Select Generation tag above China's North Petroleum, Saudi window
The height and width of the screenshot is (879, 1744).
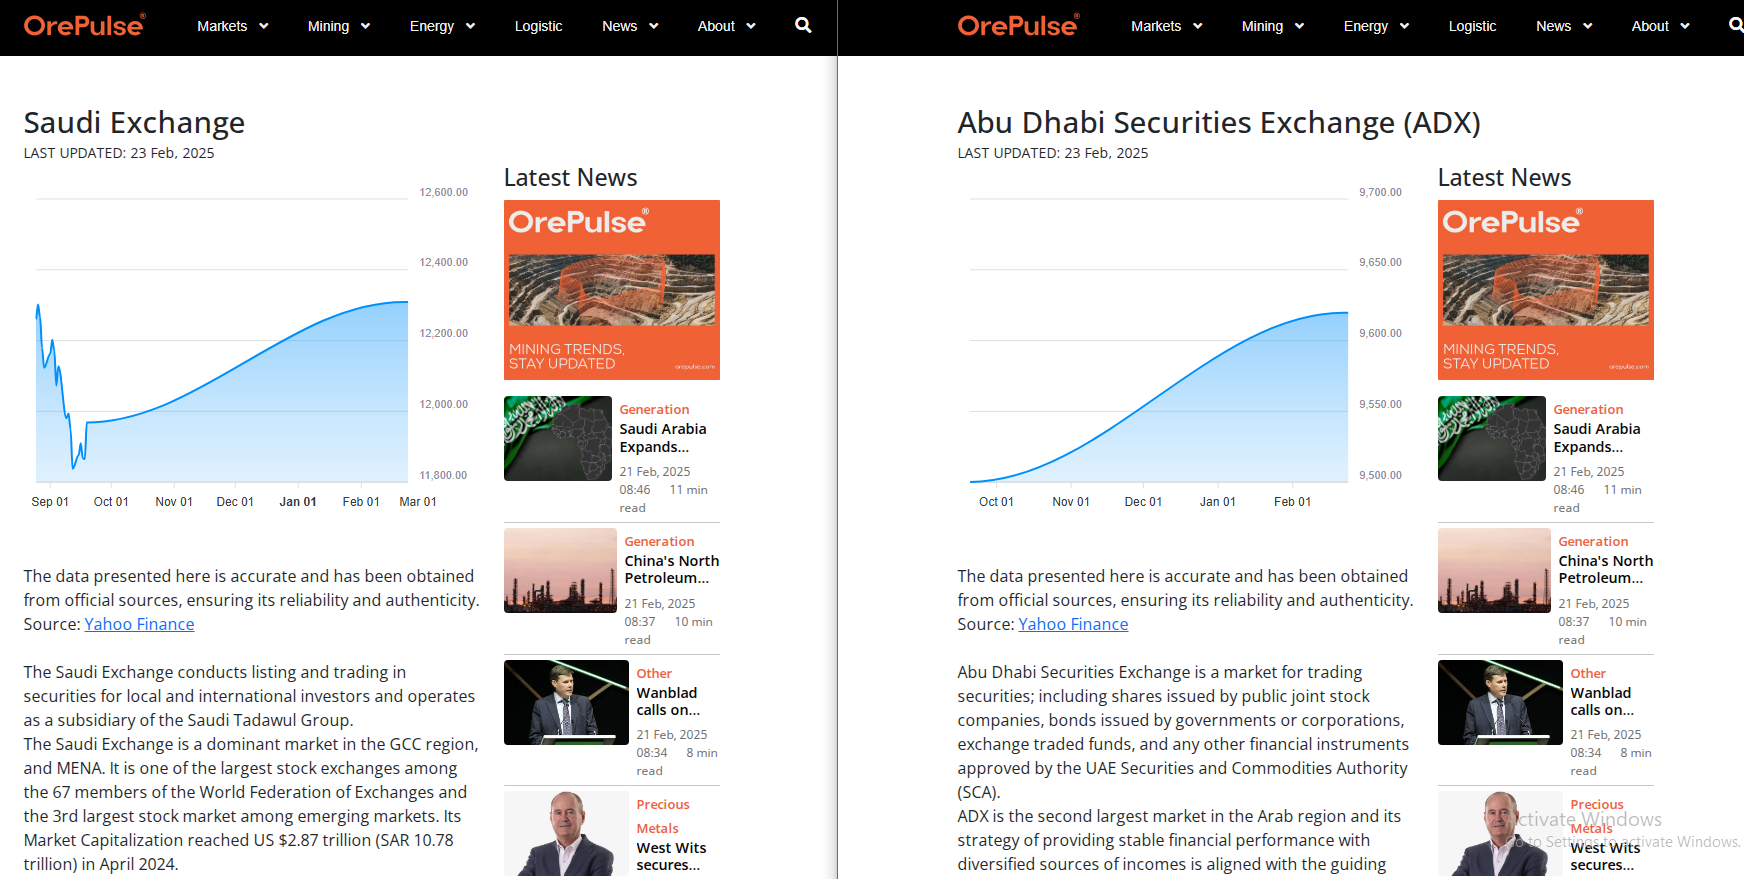[659, 541]
